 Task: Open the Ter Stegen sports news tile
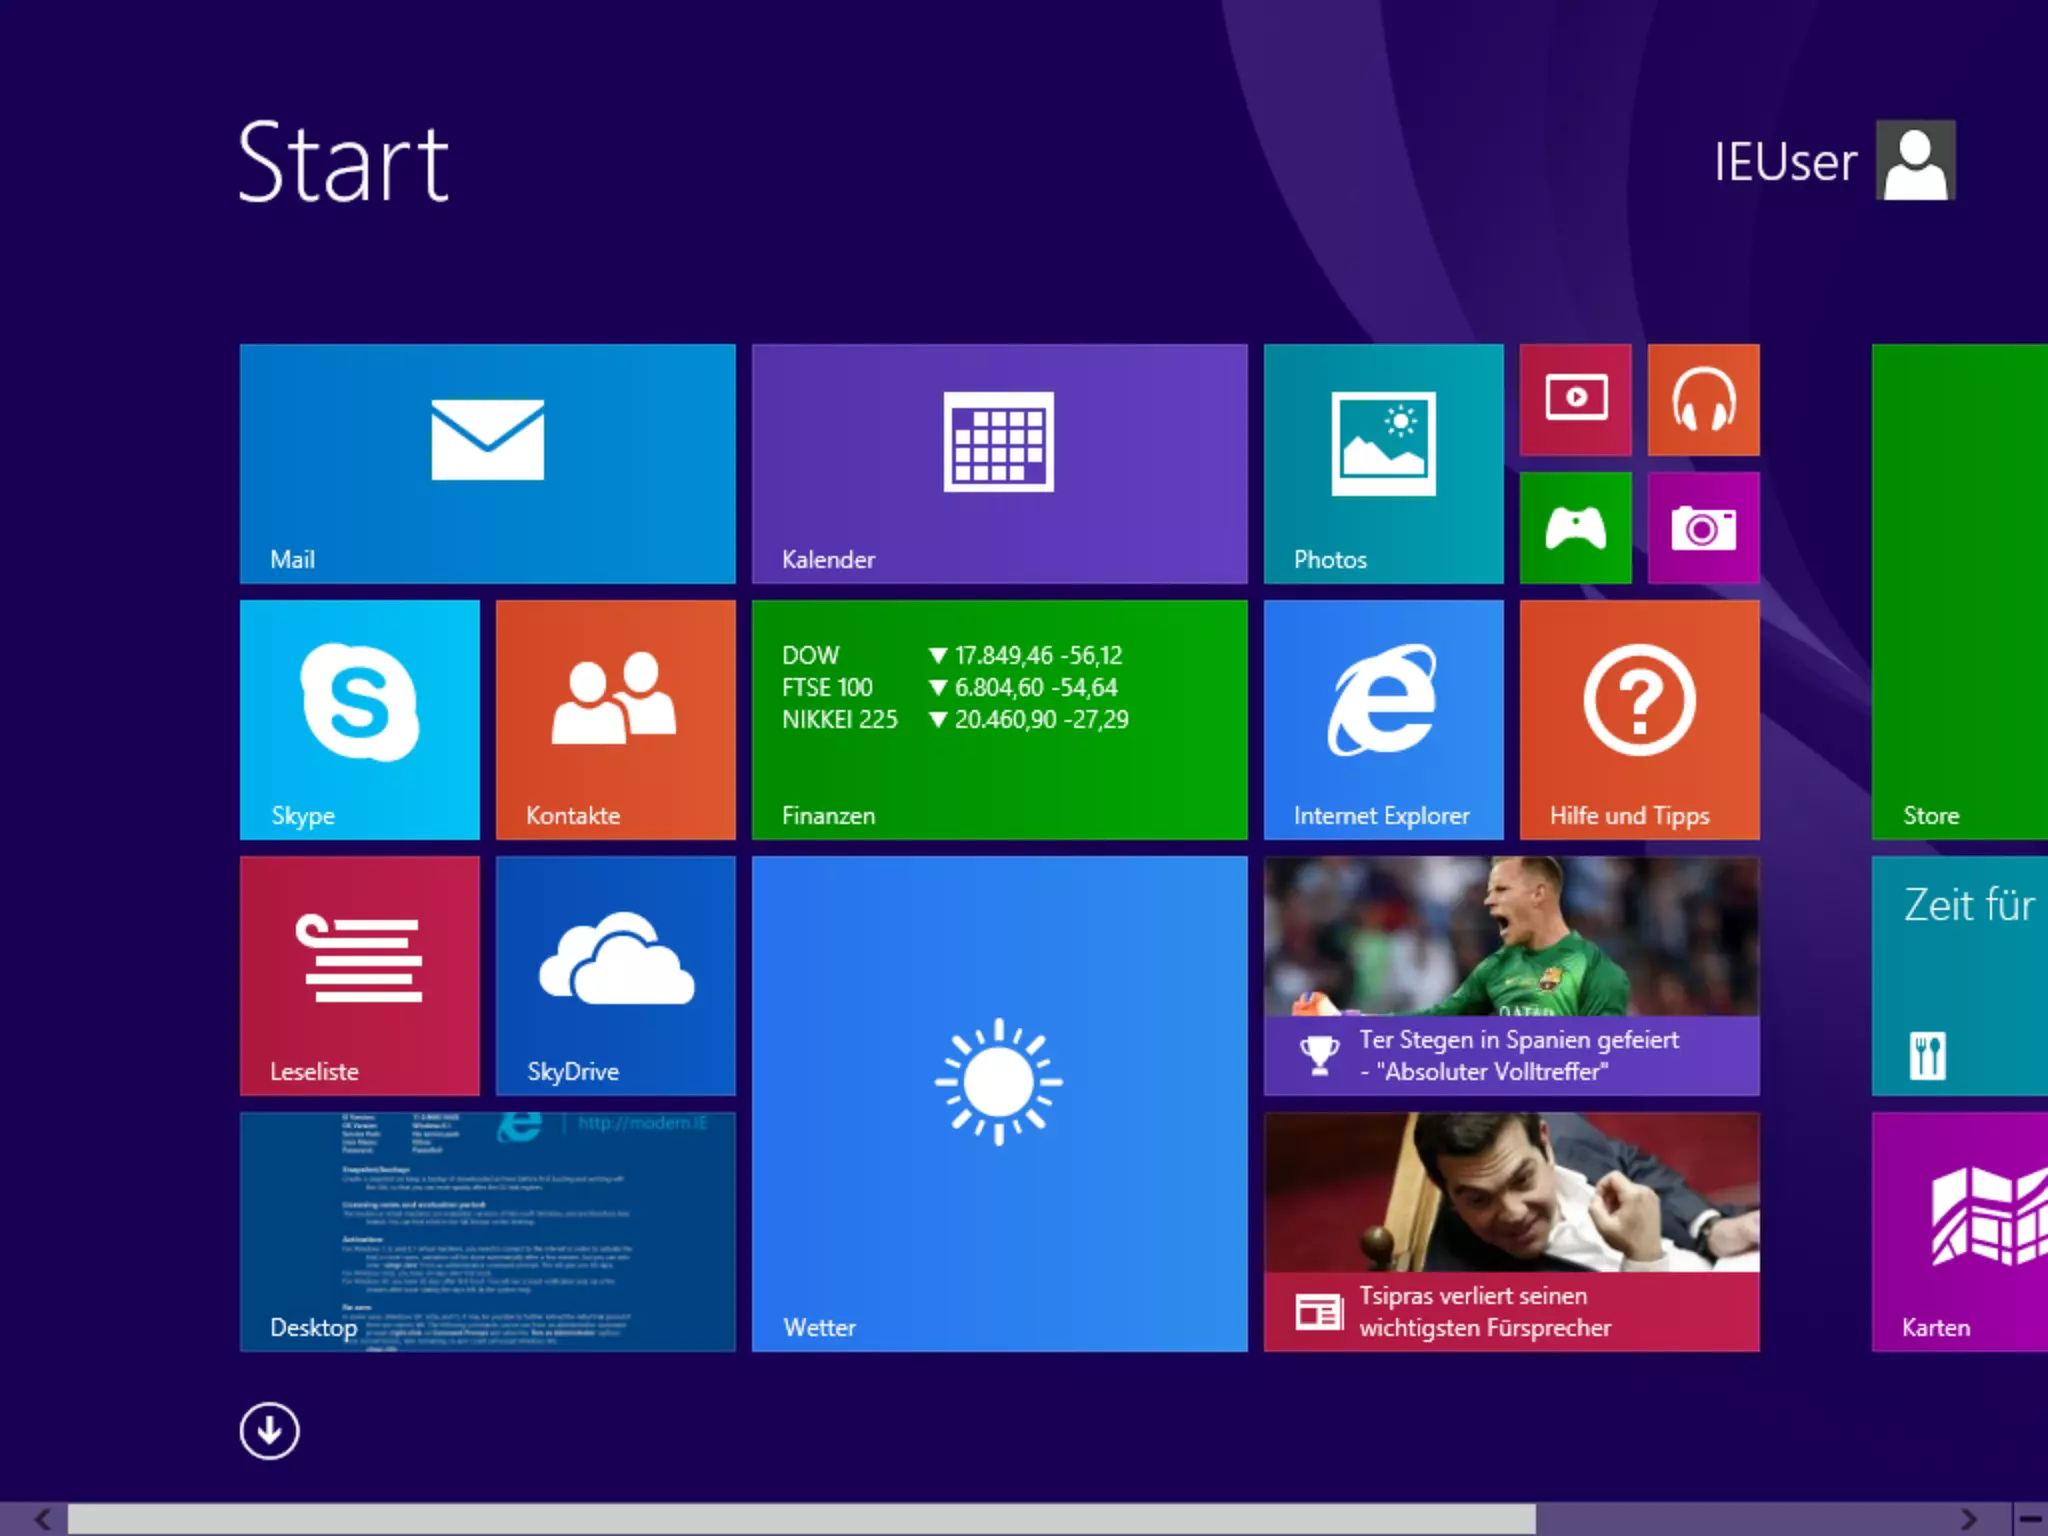pyautogui.click(x=1511, y=975)
